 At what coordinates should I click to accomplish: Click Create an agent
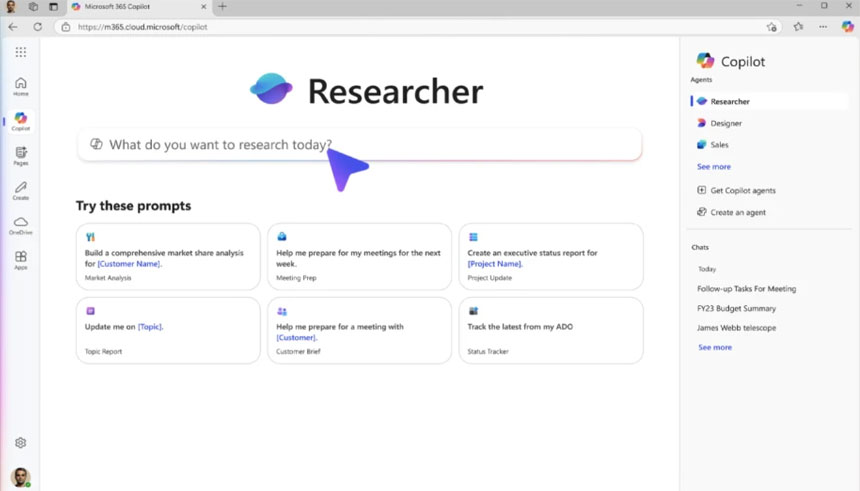click(731, 212)
